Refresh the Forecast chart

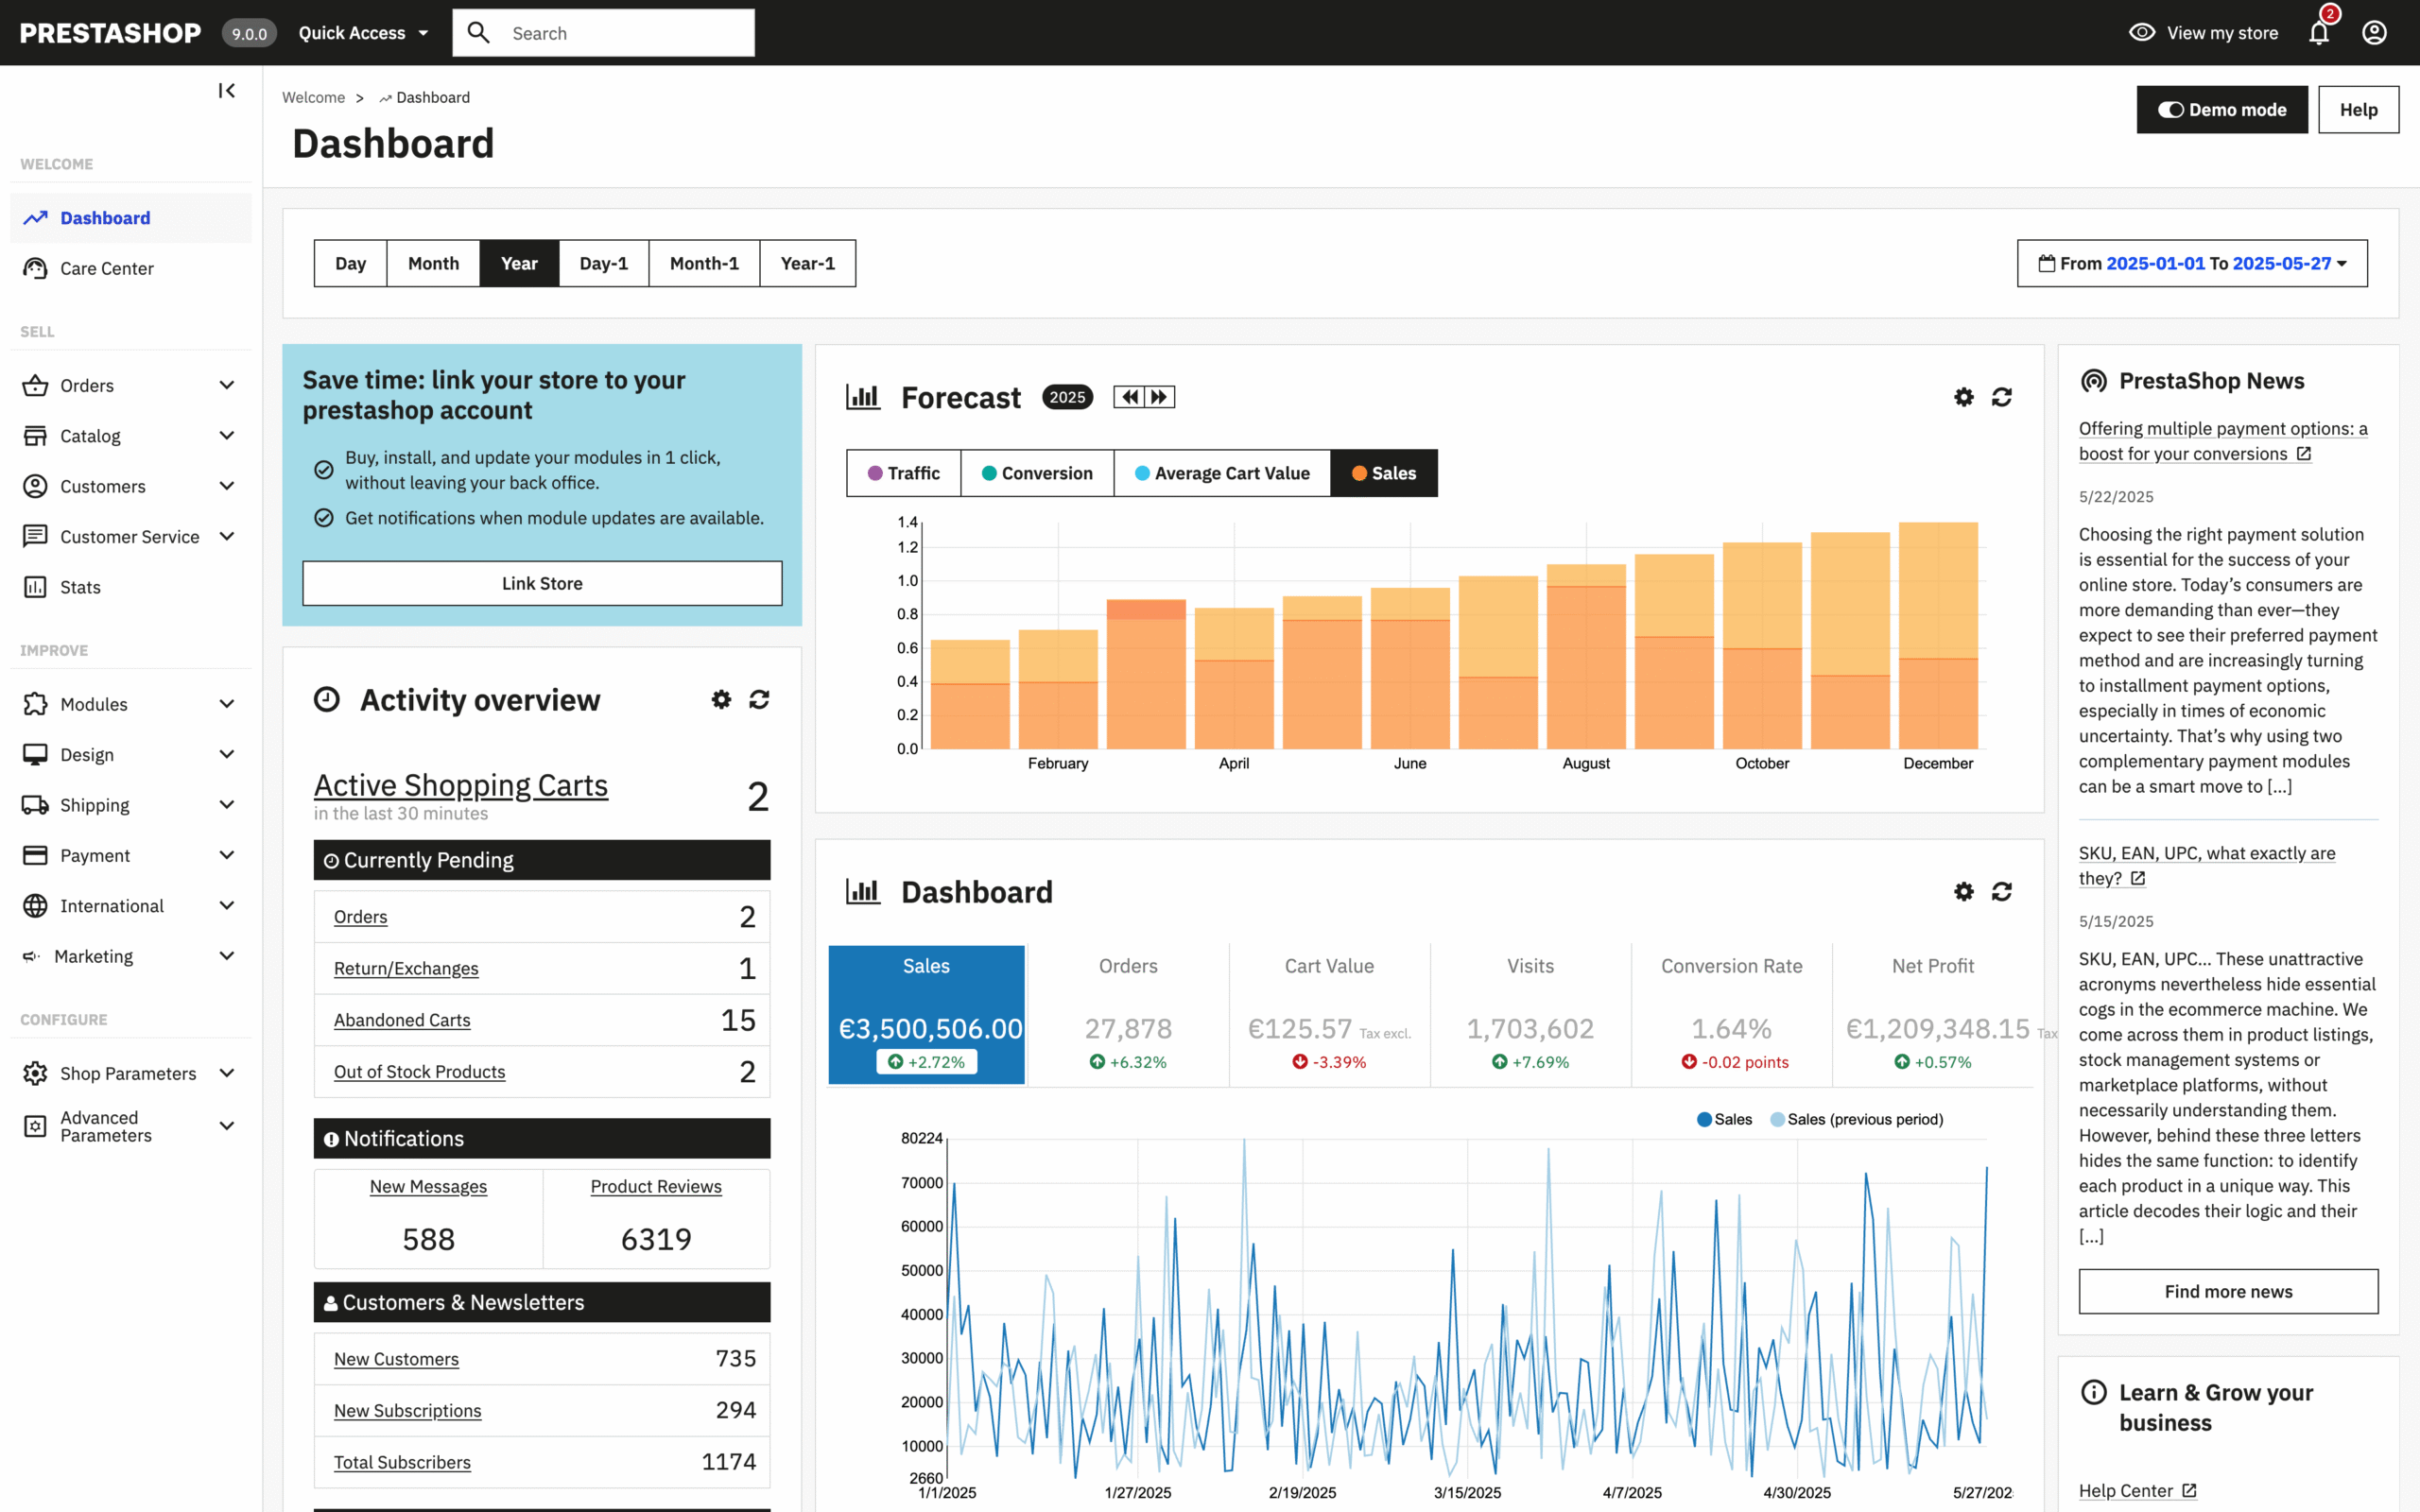pyautogui.click(x=2001, y=397)
